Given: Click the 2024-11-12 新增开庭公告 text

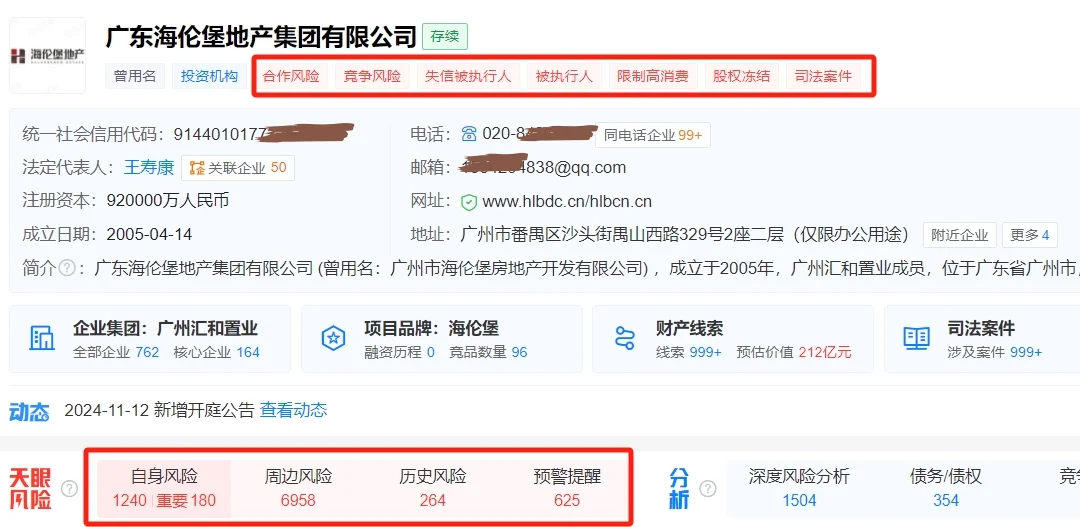Looking at the screenshot, I should point(159,411).
